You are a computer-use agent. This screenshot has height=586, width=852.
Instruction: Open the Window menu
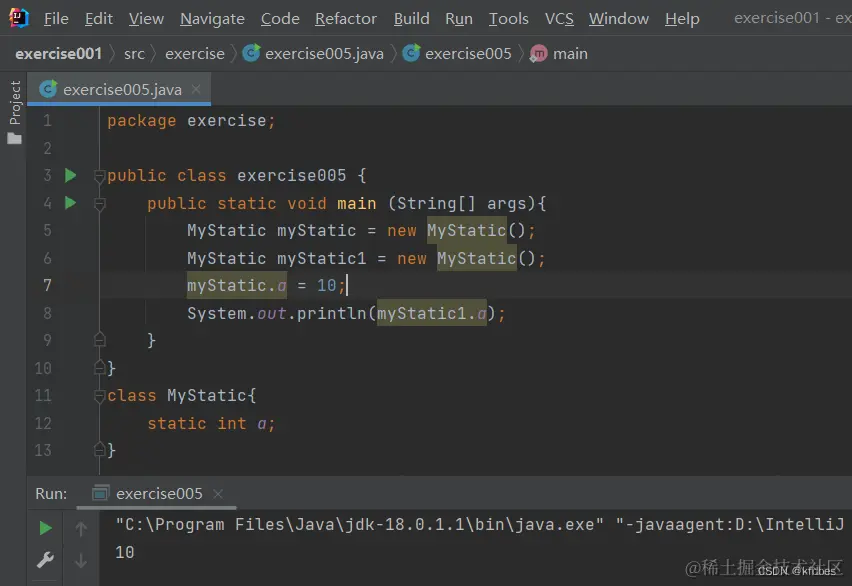tap(618, 18)
